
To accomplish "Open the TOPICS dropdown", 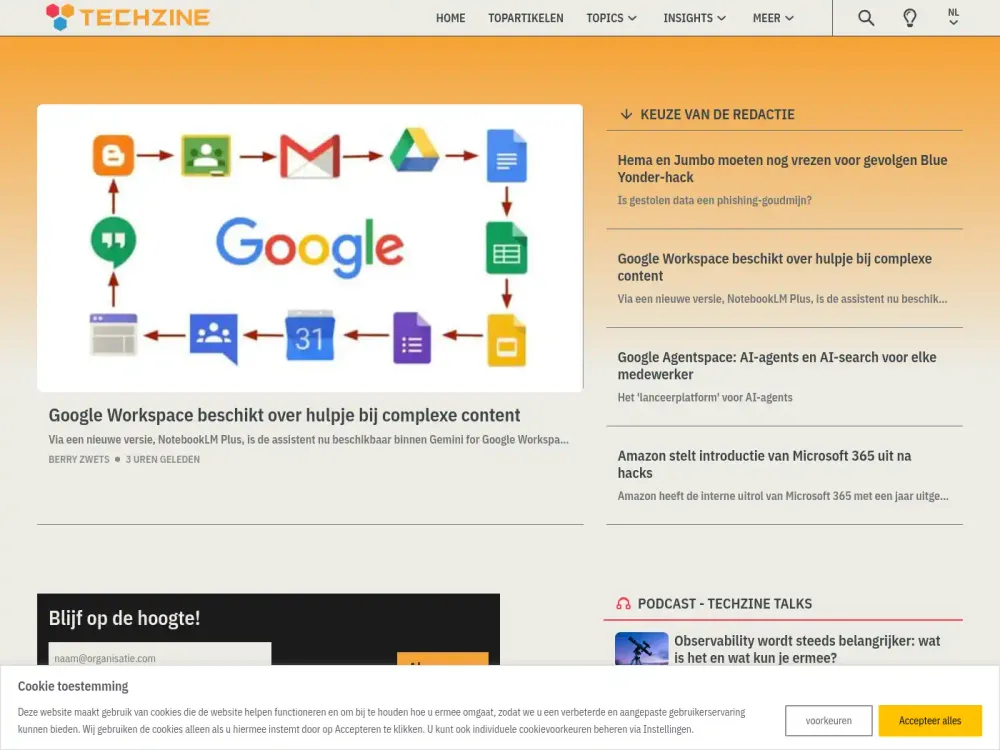I will (x=612, y=17).
